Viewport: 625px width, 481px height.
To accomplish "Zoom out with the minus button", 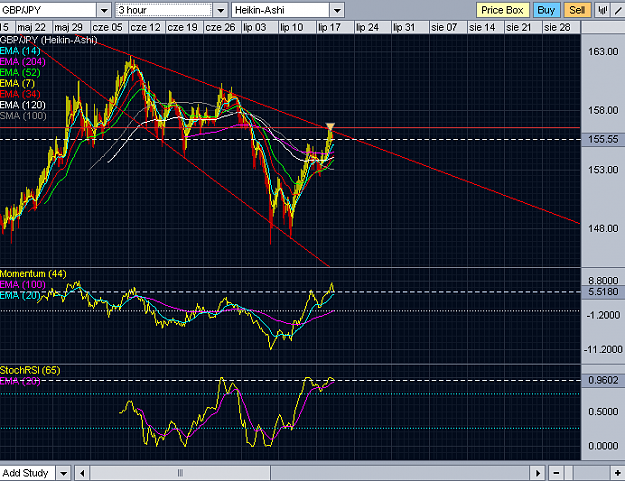I will tap(556, 473).
